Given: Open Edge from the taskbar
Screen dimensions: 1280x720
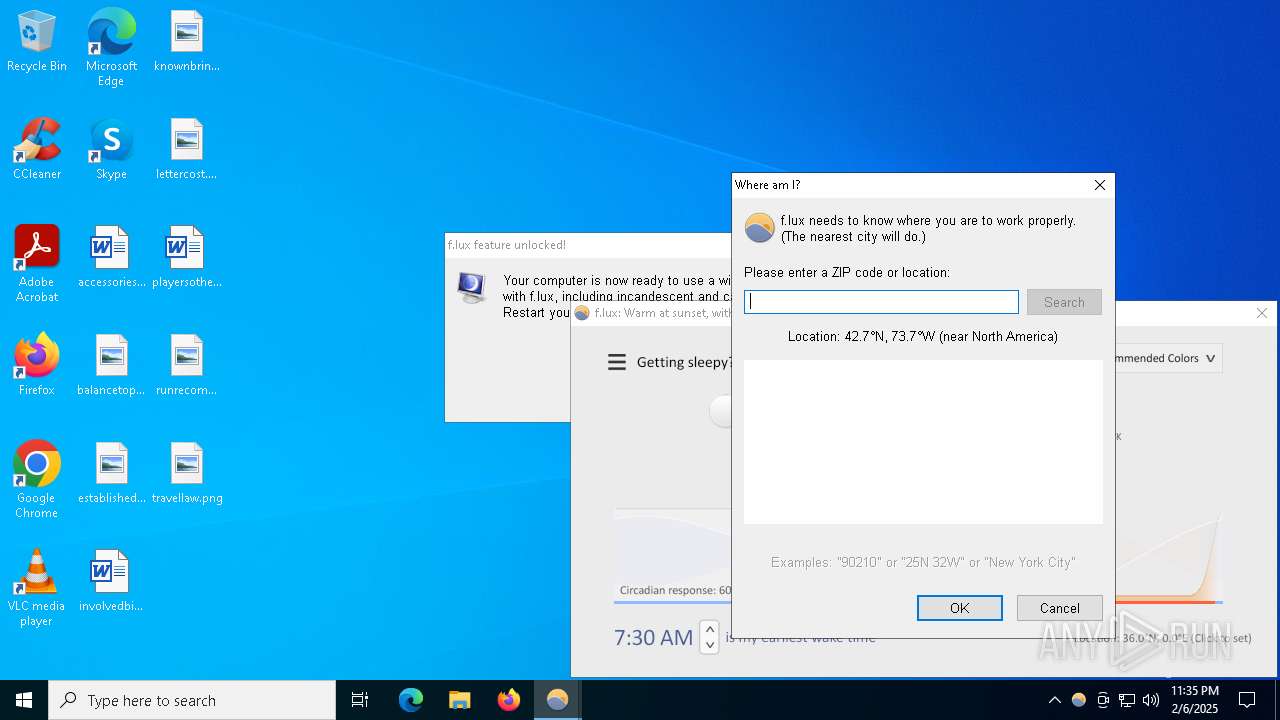Looking at the screenshot, I should (x=411, y=700).
